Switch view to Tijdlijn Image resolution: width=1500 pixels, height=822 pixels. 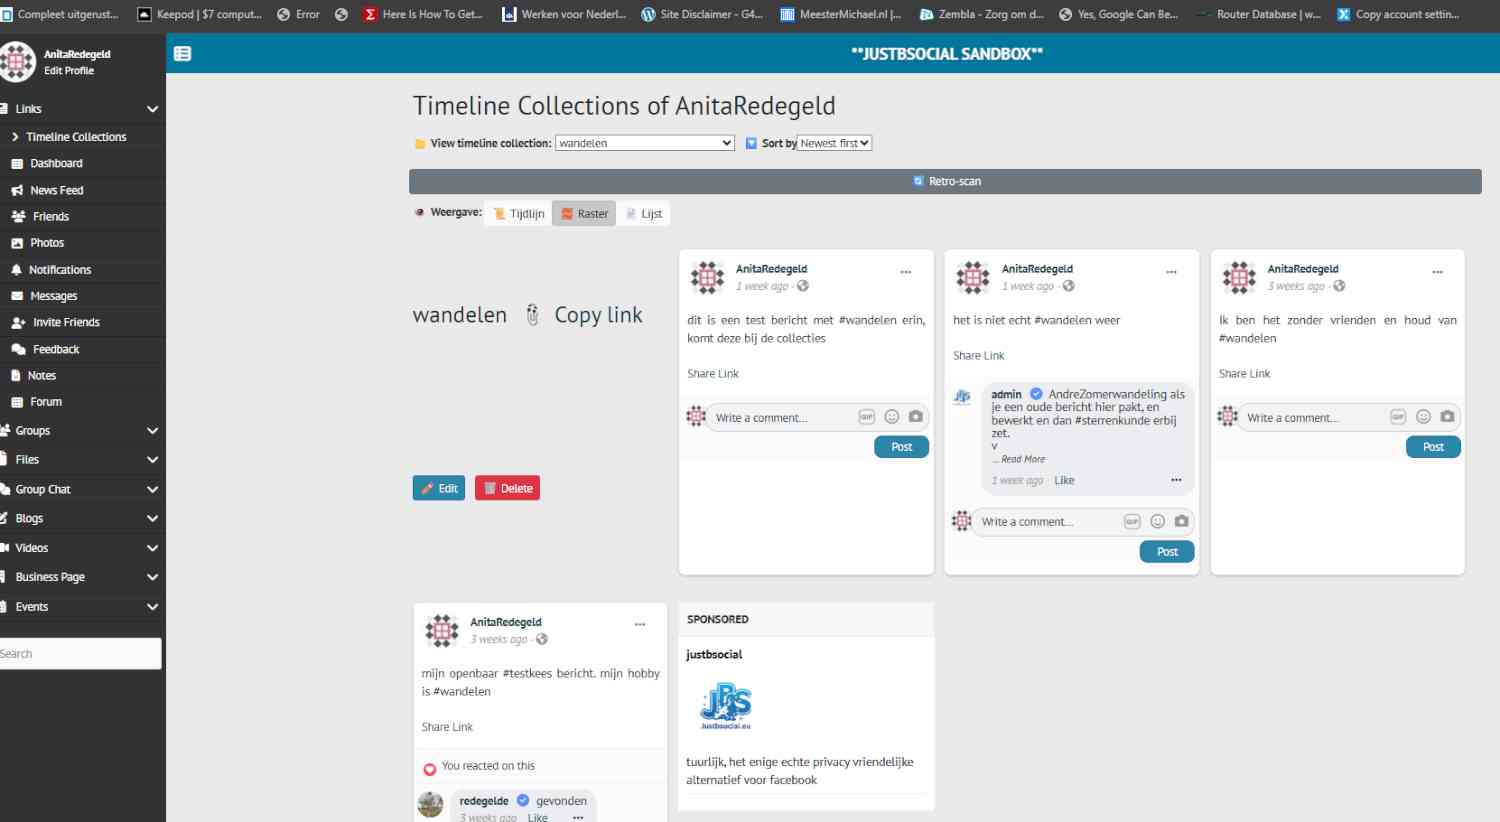point(519,214)
